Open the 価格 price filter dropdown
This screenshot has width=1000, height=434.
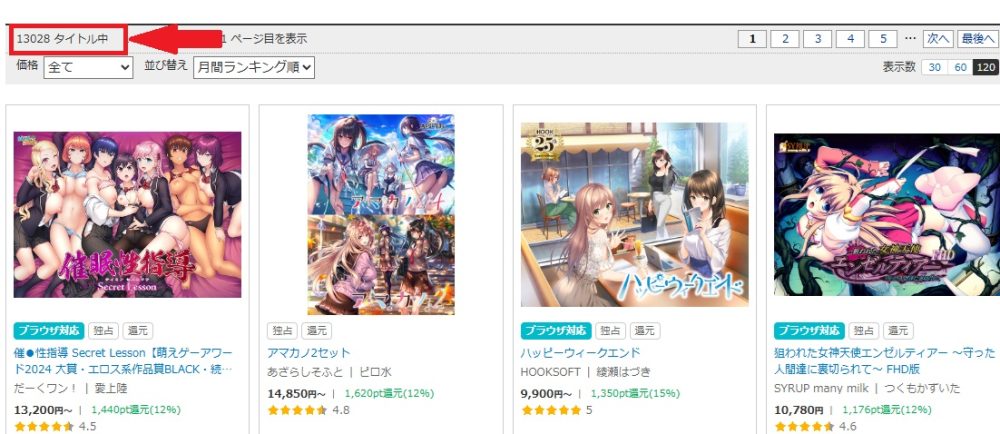coord(88,68)
